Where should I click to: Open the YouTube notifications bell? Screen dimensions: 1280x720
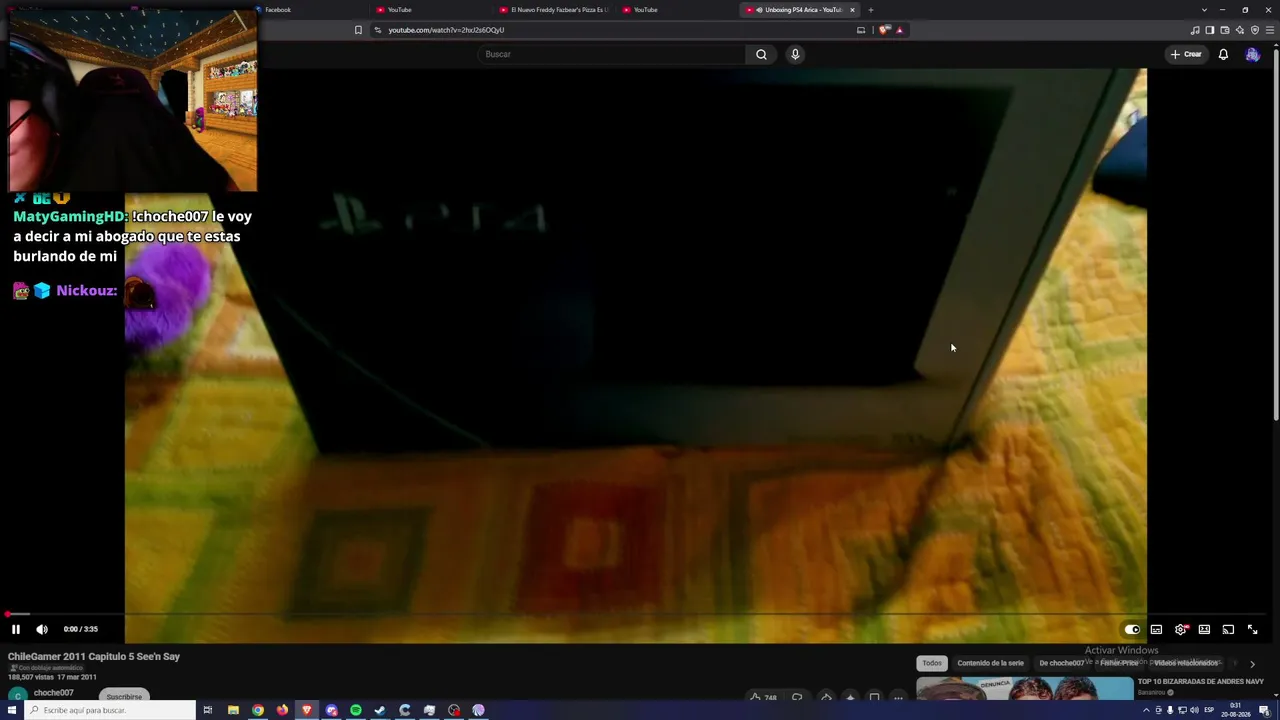click(1223, 54)
